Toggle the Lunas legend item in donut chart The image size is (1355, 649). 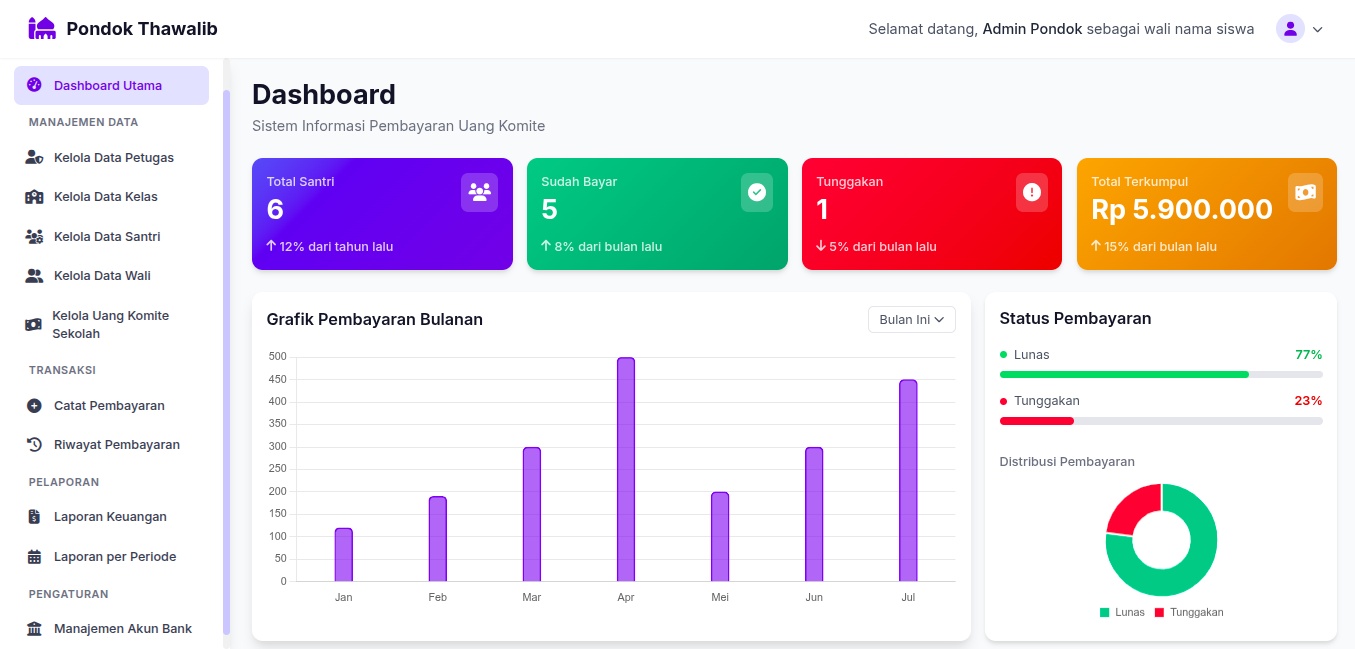click(x=1122, y=612)
